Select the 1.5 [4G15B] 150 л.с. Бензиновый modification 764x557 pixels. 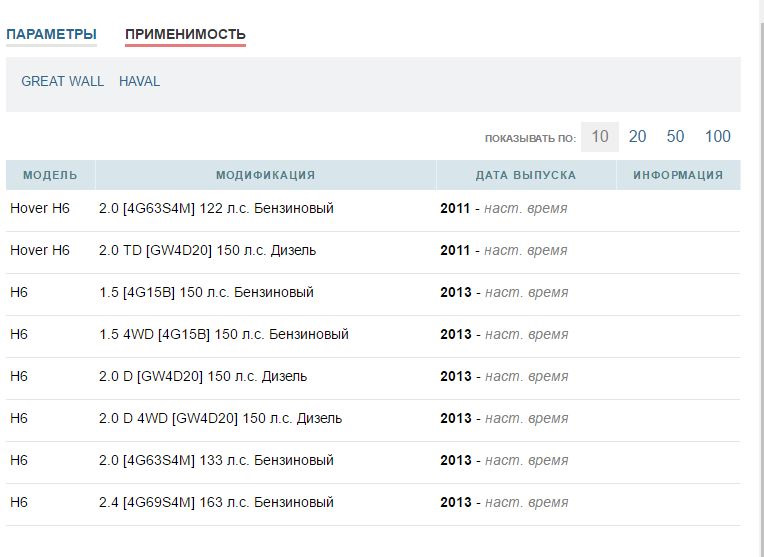tap(206, 292)
